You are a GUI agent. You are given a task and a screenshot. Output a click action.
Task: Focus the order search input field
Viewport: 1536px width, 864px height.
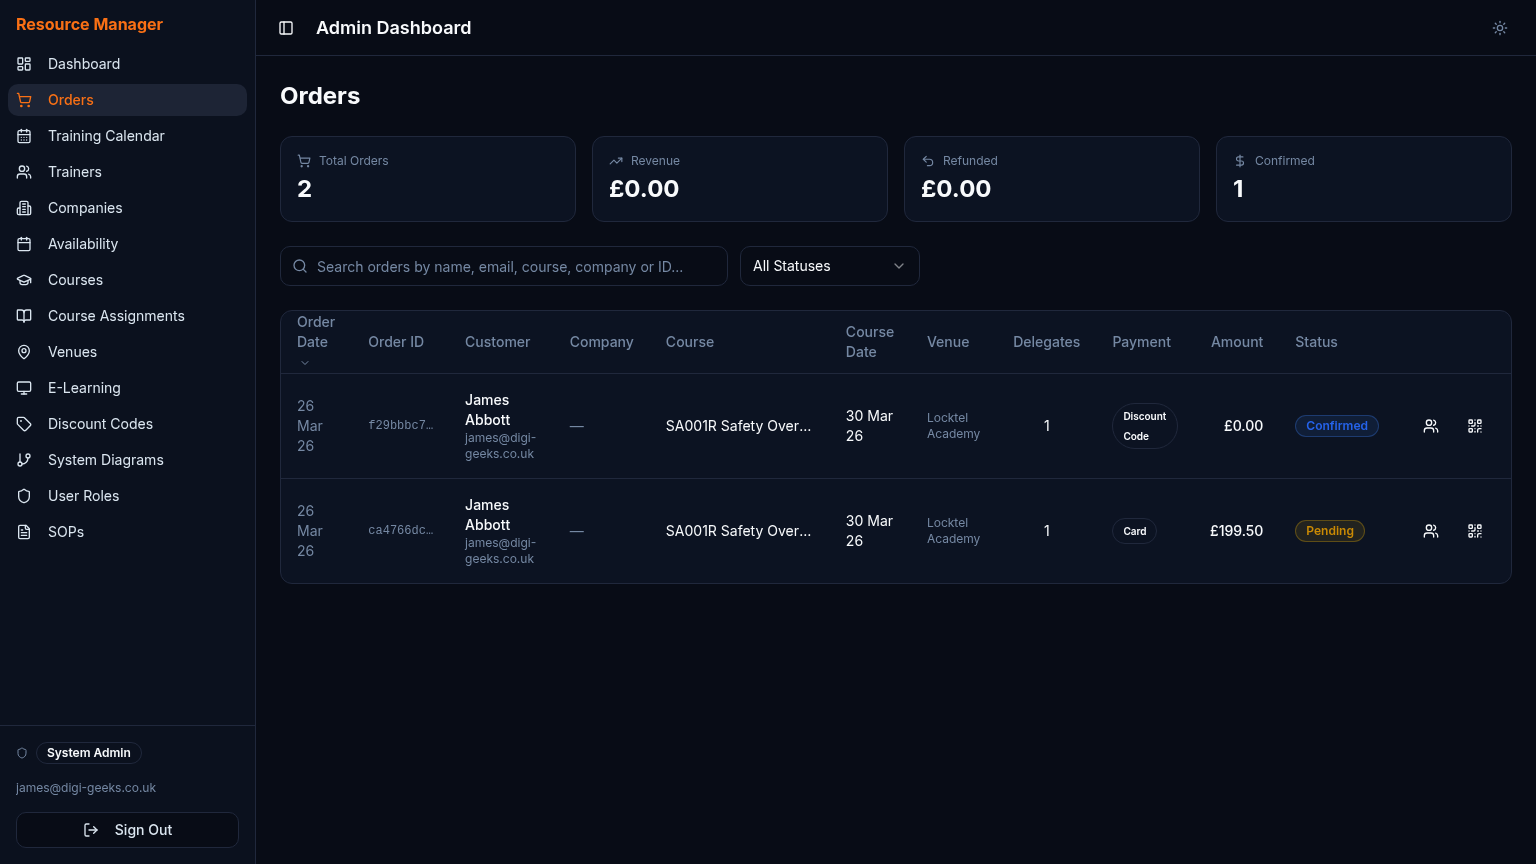(504, 266)
